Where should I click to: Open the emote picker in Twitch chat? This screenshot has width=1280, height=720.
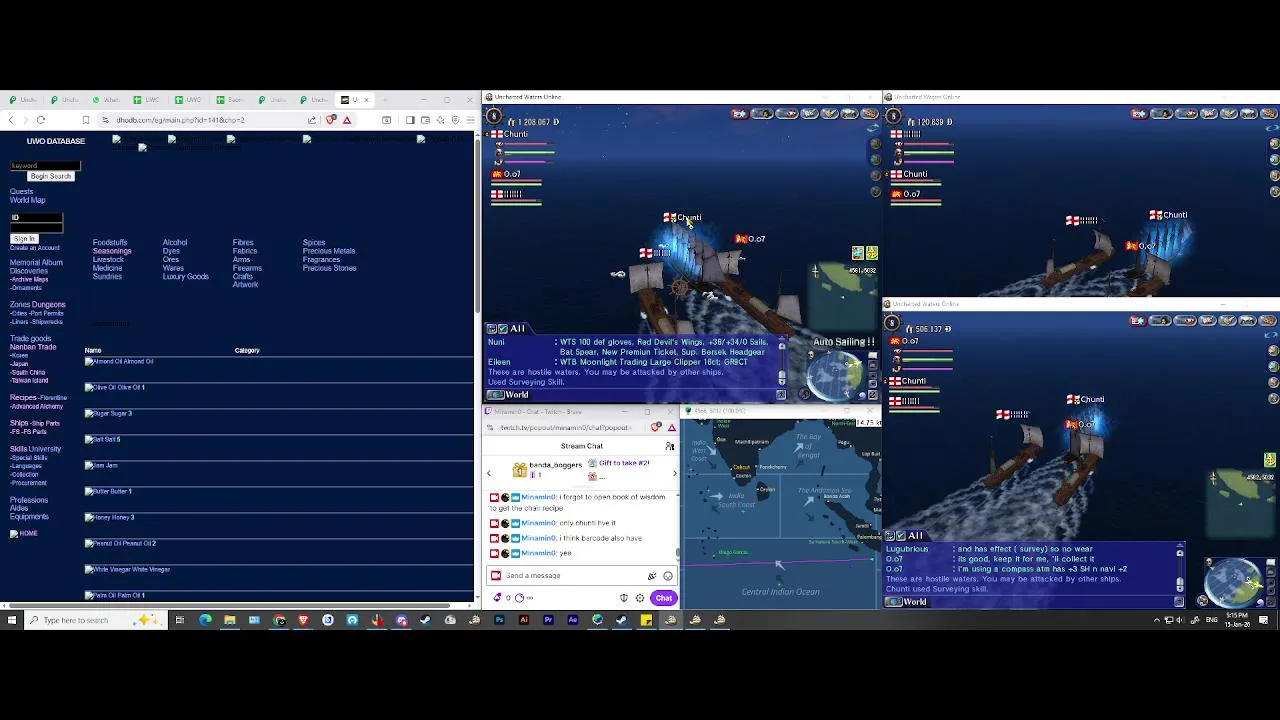(x=668, y=575)
